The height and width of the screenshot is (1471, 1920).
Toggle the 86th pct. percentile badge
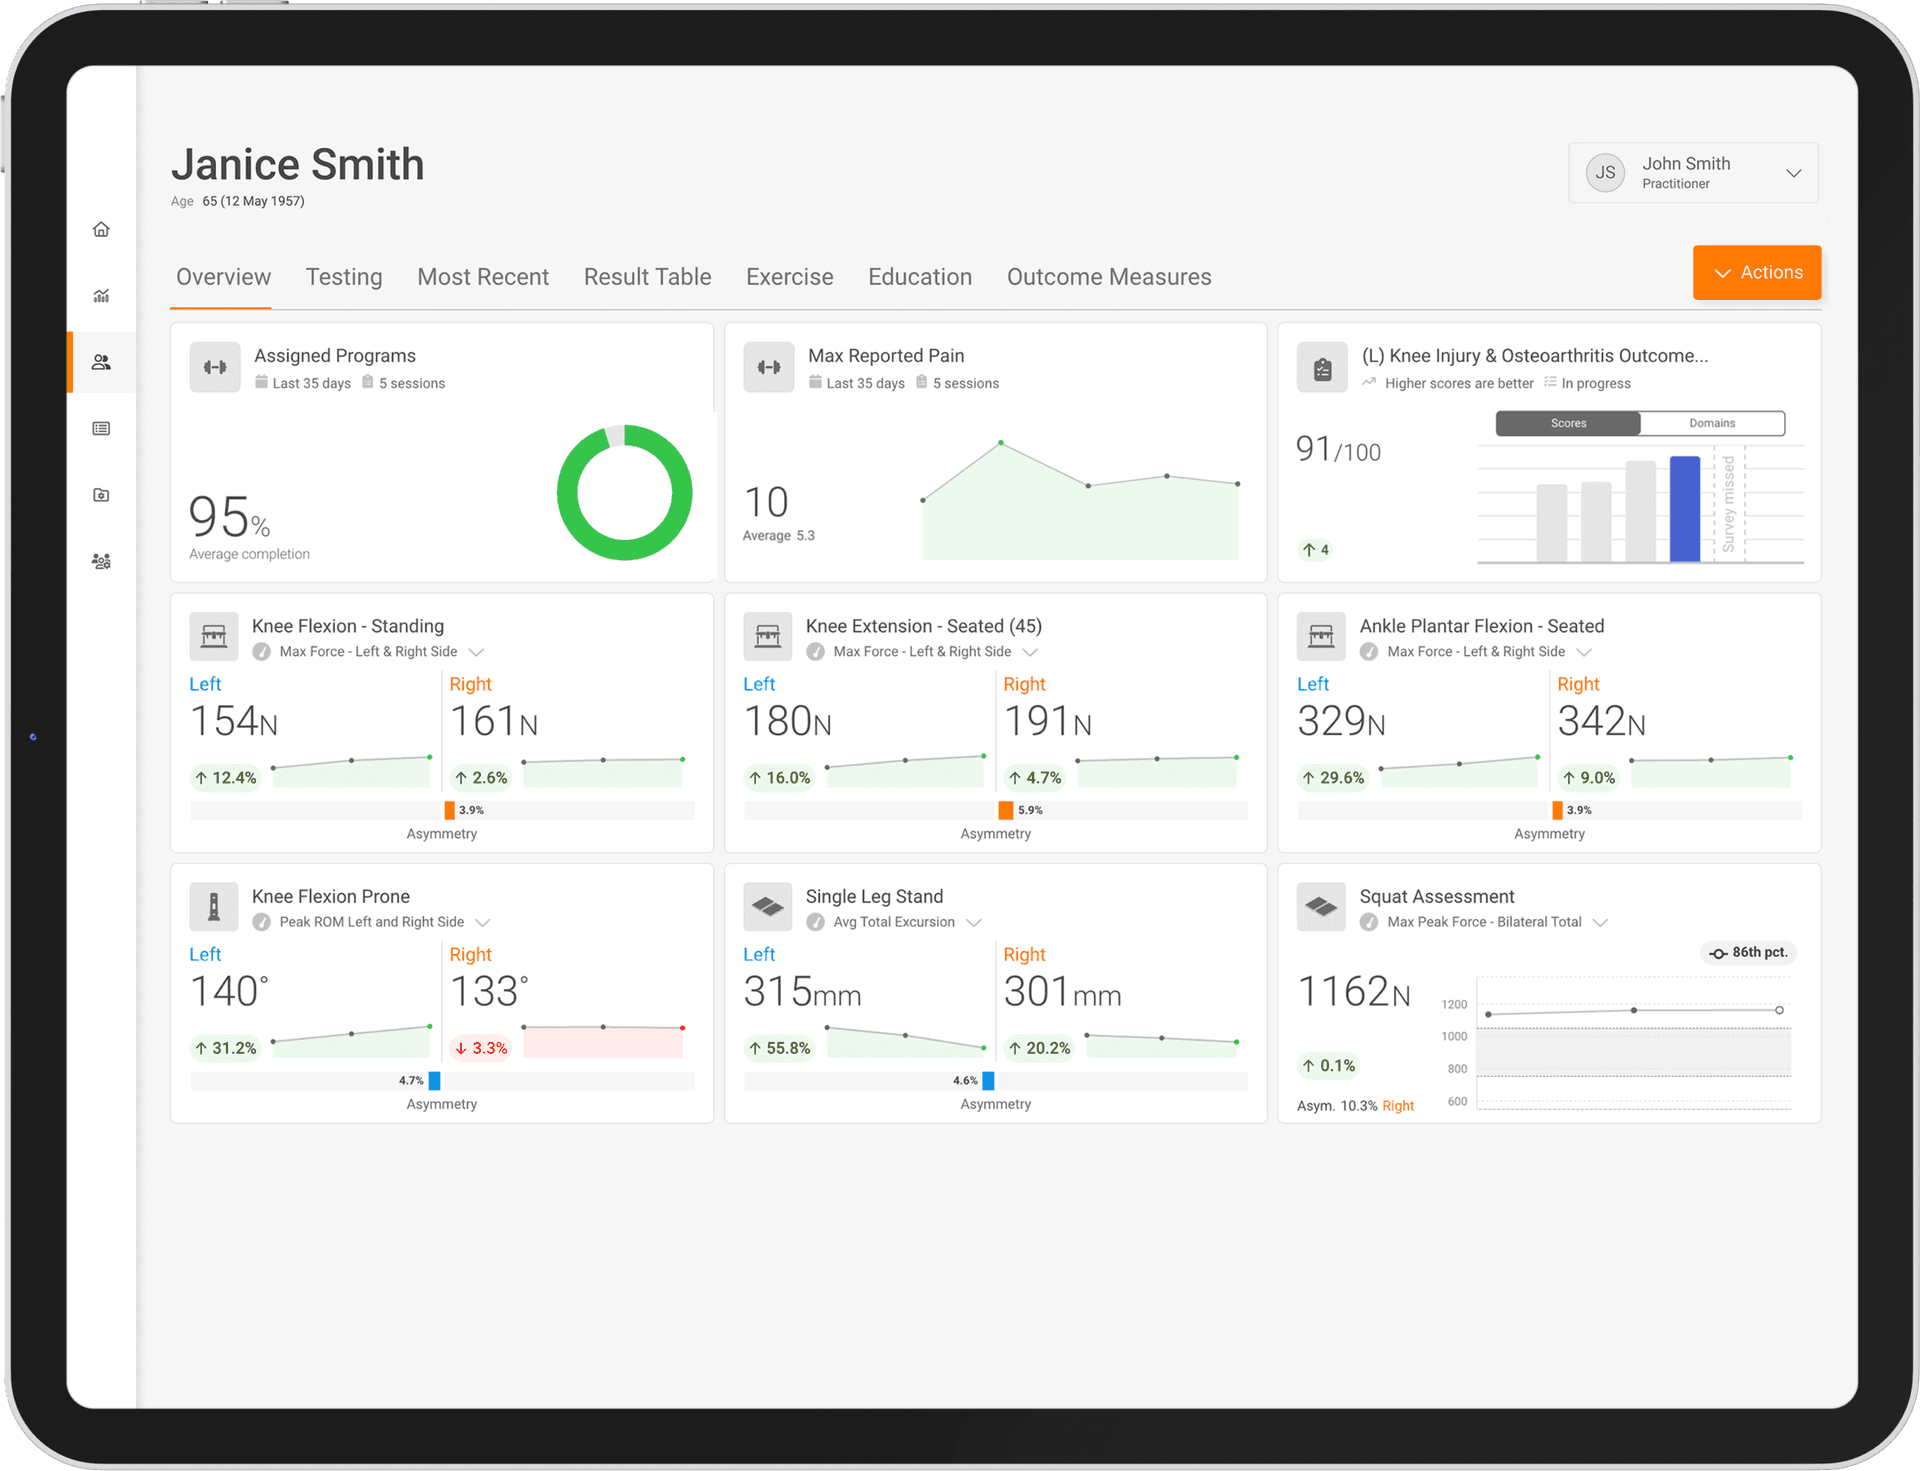click(x=1748, y=952)
